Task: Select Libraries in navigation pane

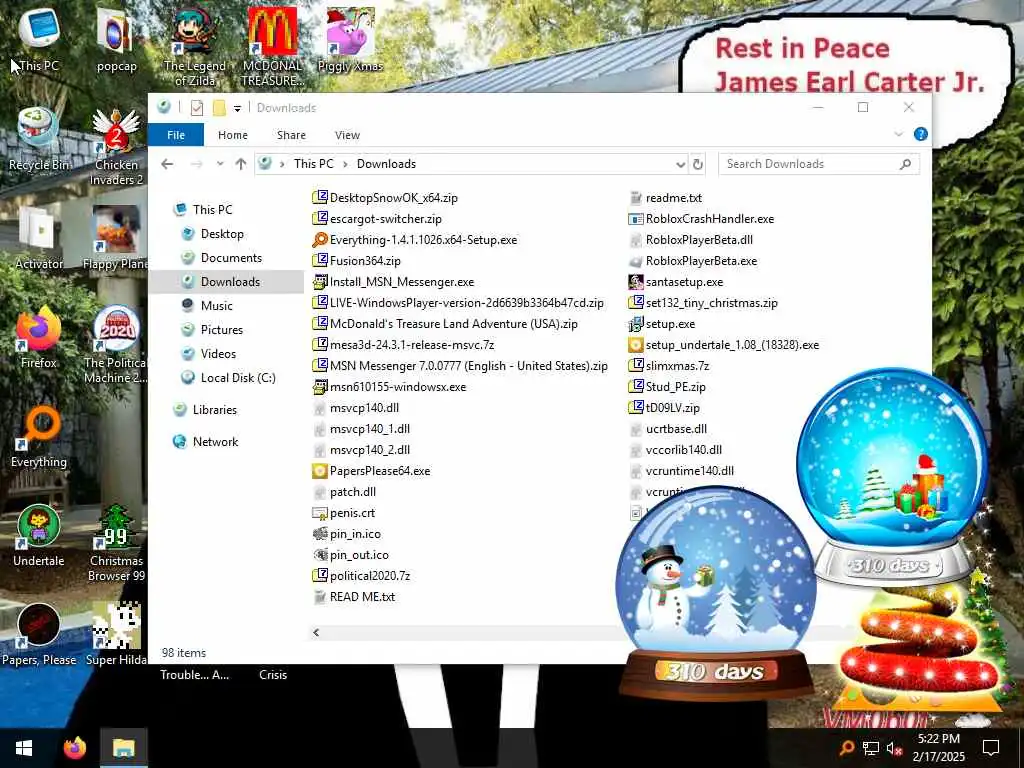Action: [x=214, y=410]
